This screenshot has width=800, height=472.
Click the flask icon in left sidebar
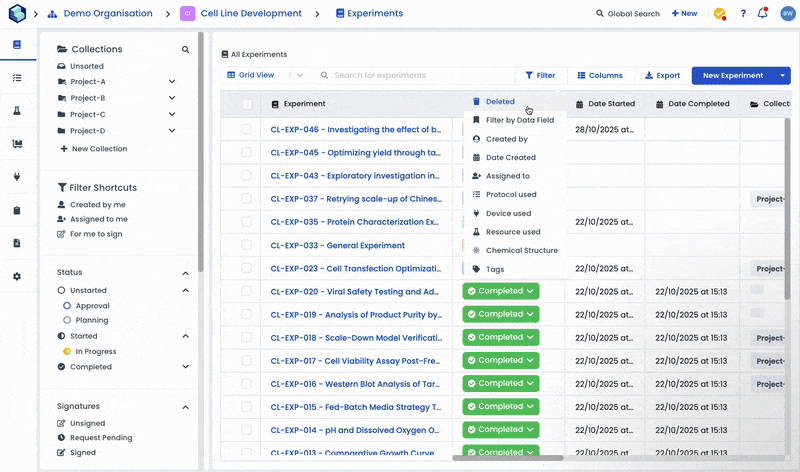[x=17, y=111]
